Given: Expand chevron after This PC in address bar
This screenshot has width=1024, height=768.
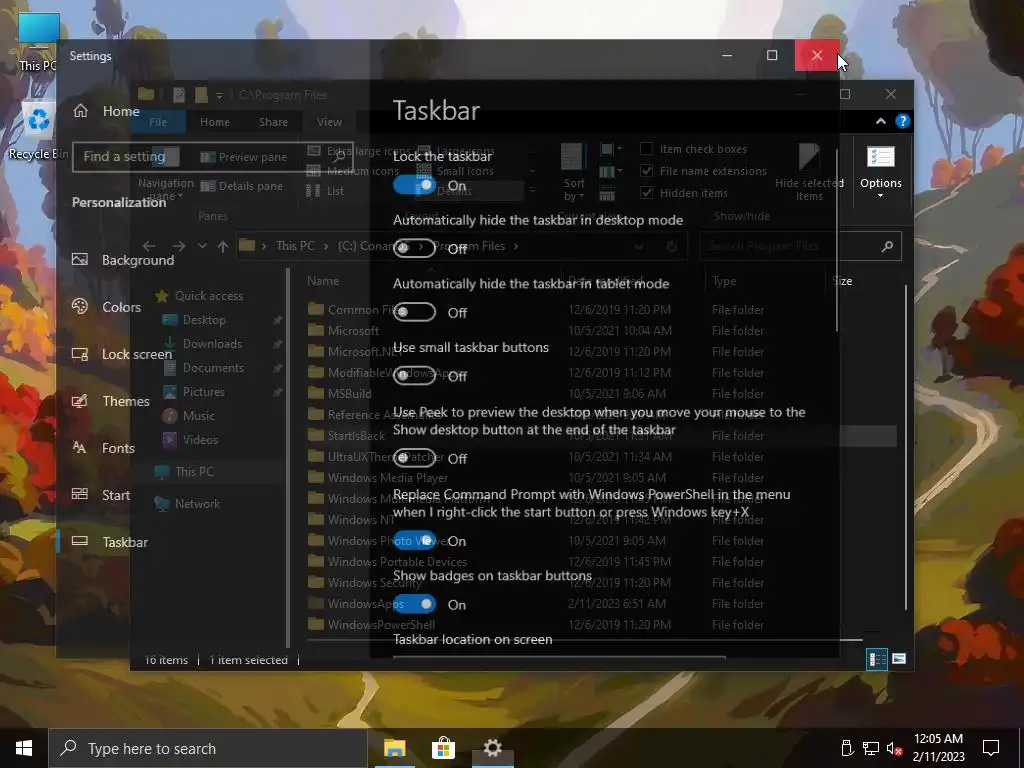Looking at the screenshot, I should coord(327,246).
